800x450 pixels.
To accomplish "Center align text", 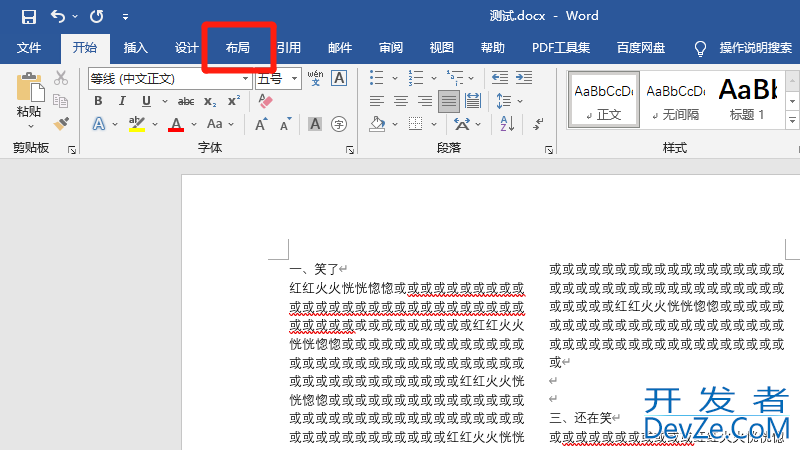I will [401, 101].
